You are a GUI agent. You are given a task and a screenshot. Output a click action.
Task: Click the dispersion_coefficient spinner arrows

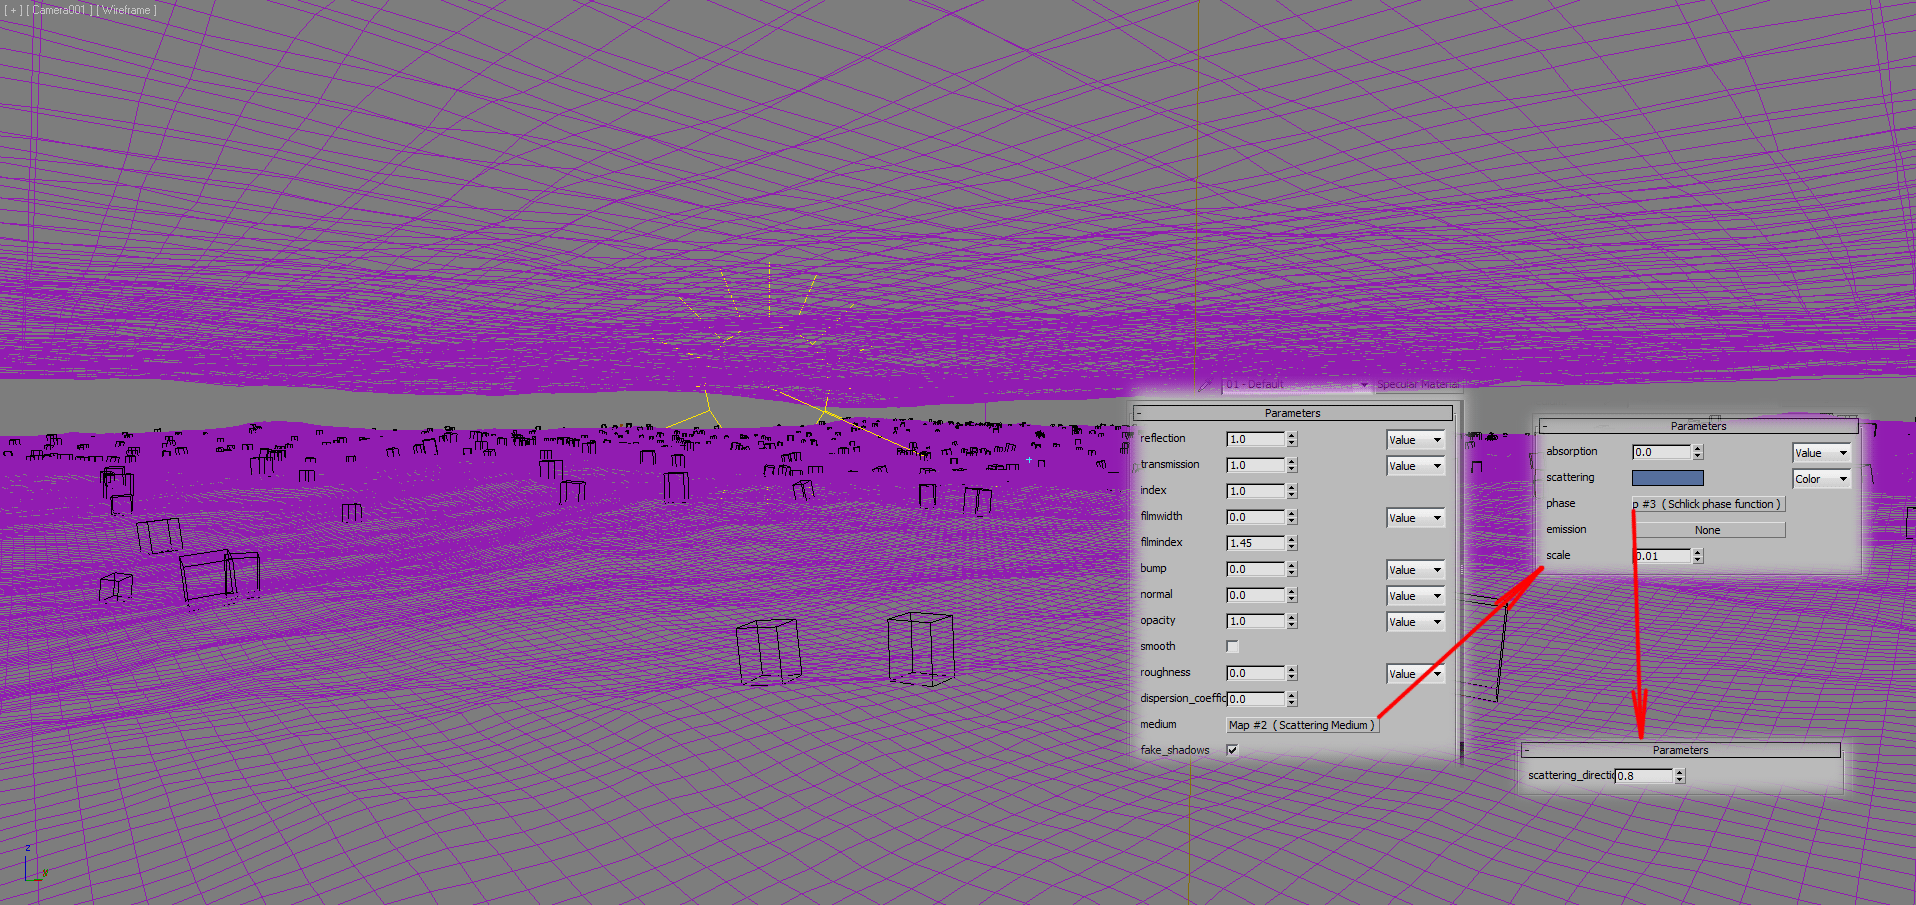1292,699
